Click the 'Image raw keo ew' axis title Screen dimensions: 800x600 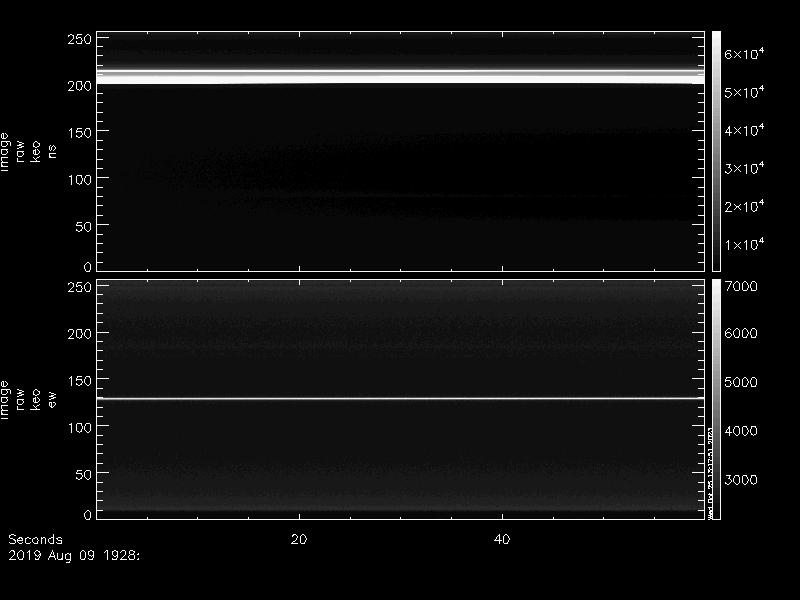pyautogui.click(x=28, y=399)
